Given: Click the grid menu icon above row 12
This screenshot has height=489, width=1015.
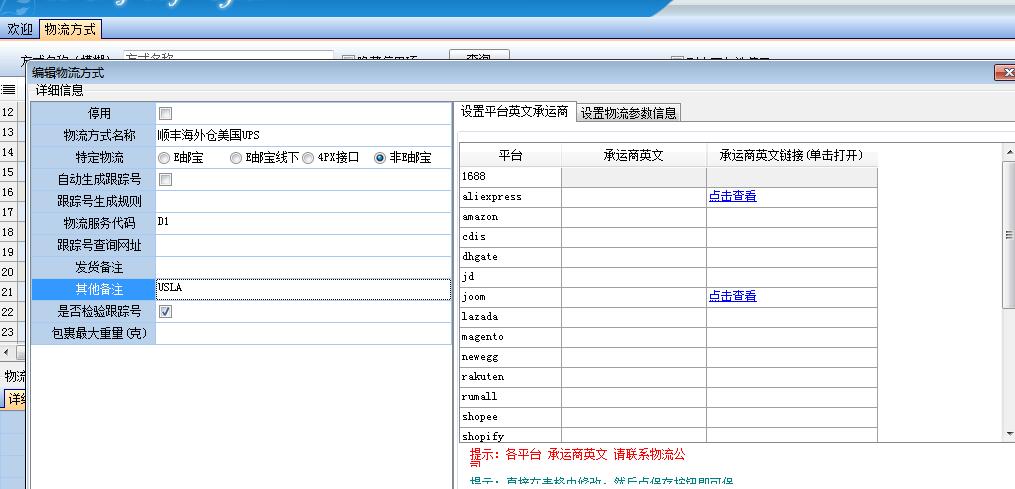Looking at the screenshot, I should pyautogui.click(x=8, y=90).
